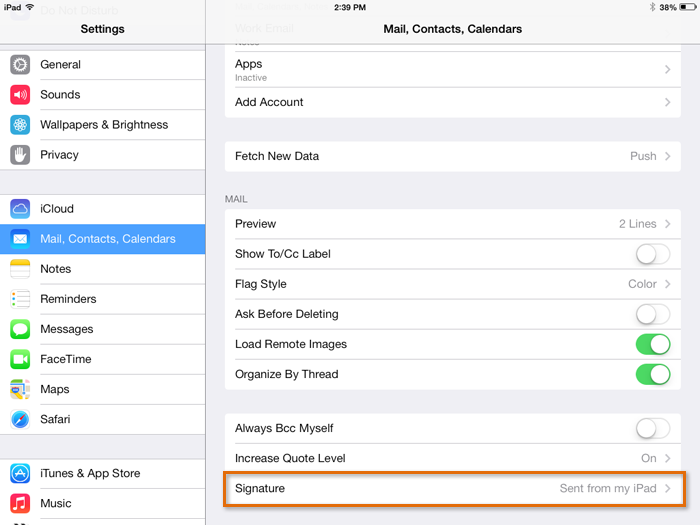Tap the Mail envelope icon in sidebar

point(20,239)
